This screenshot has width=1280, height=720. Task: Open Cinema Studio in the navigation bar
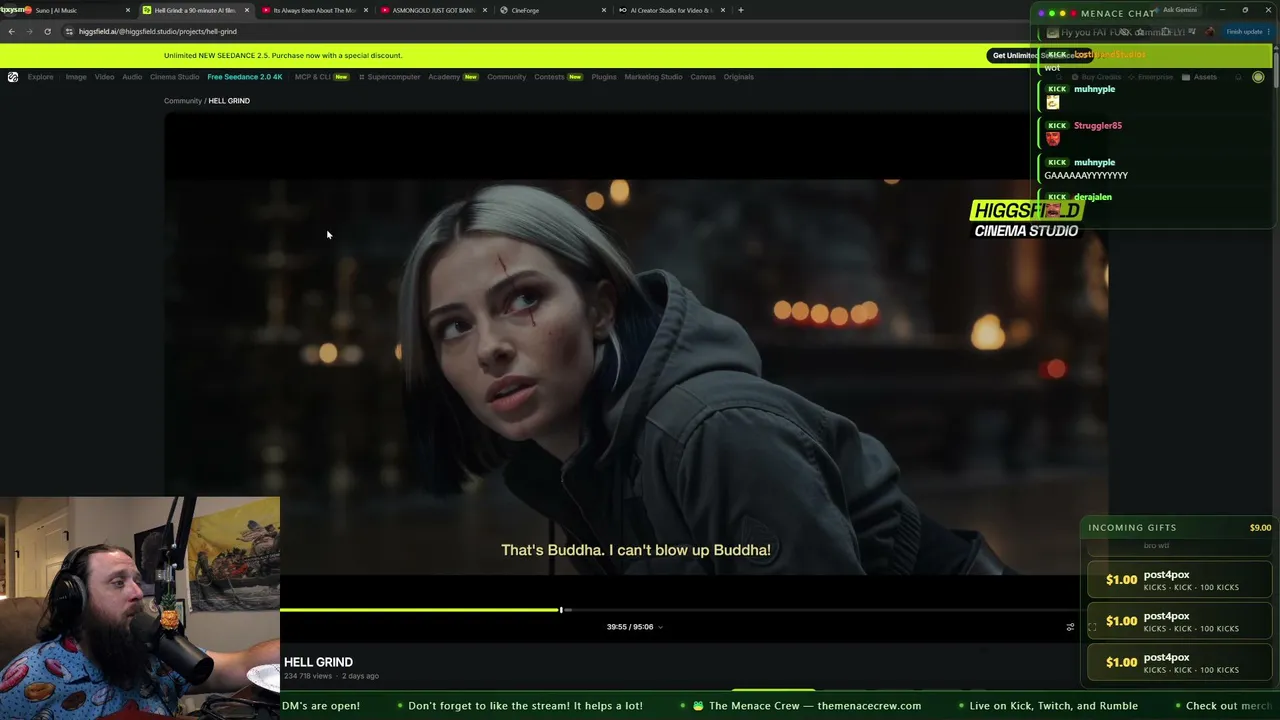point(175,77)
